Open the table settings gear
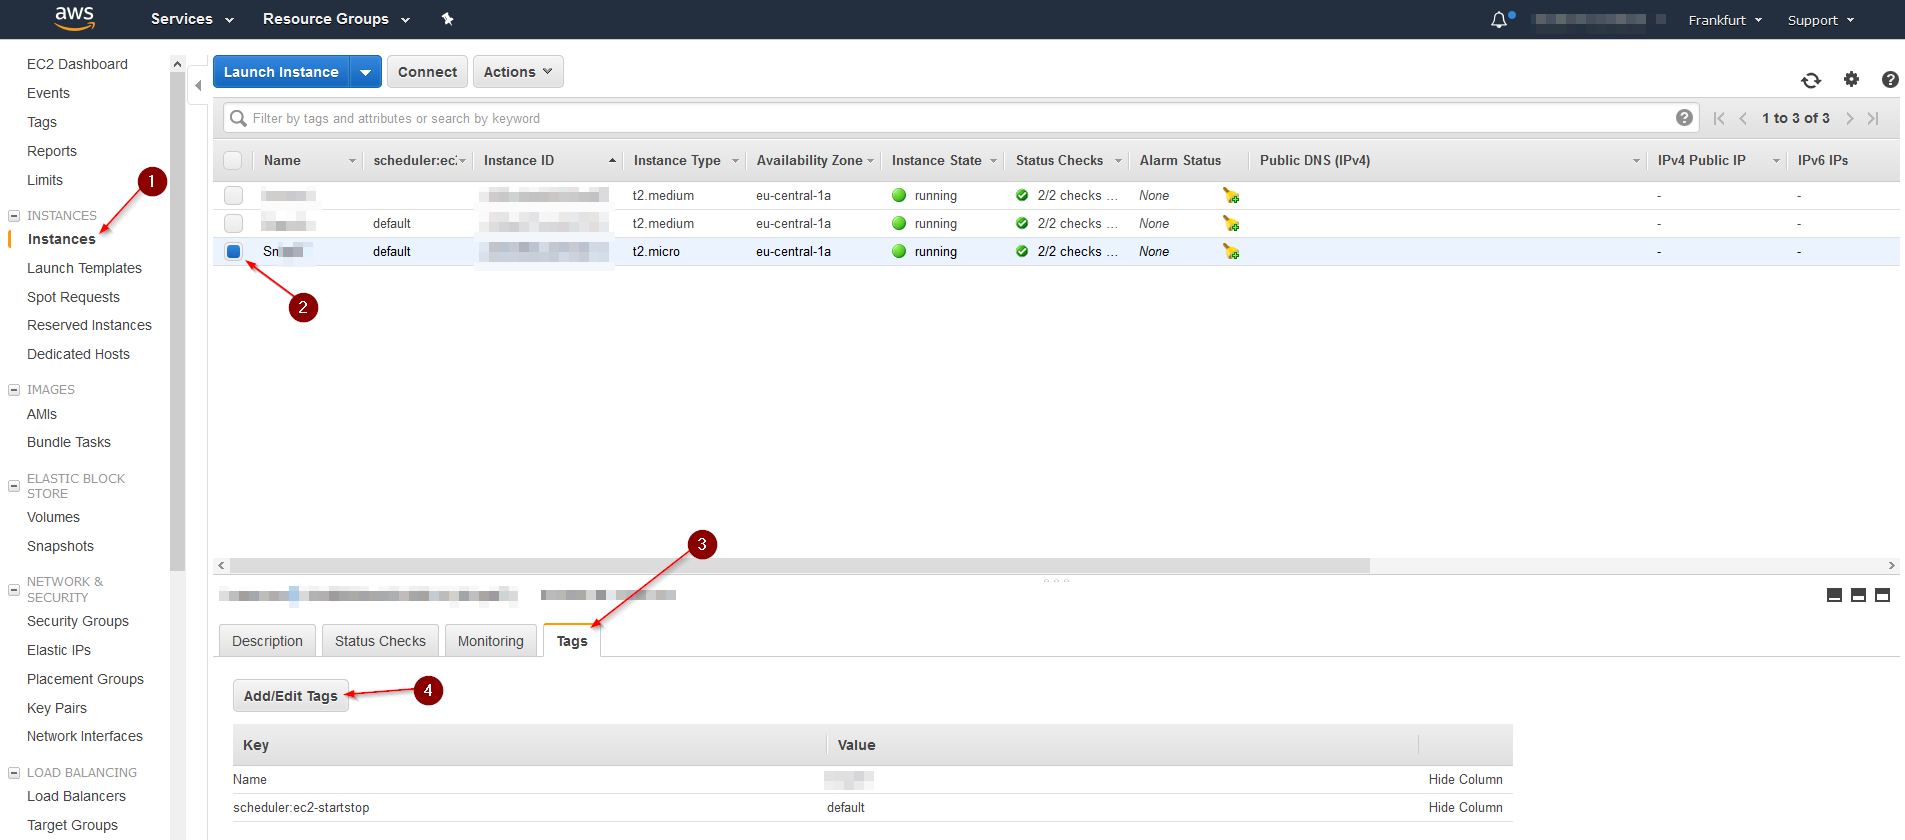1905x840 pixels. pos(1851,79)
